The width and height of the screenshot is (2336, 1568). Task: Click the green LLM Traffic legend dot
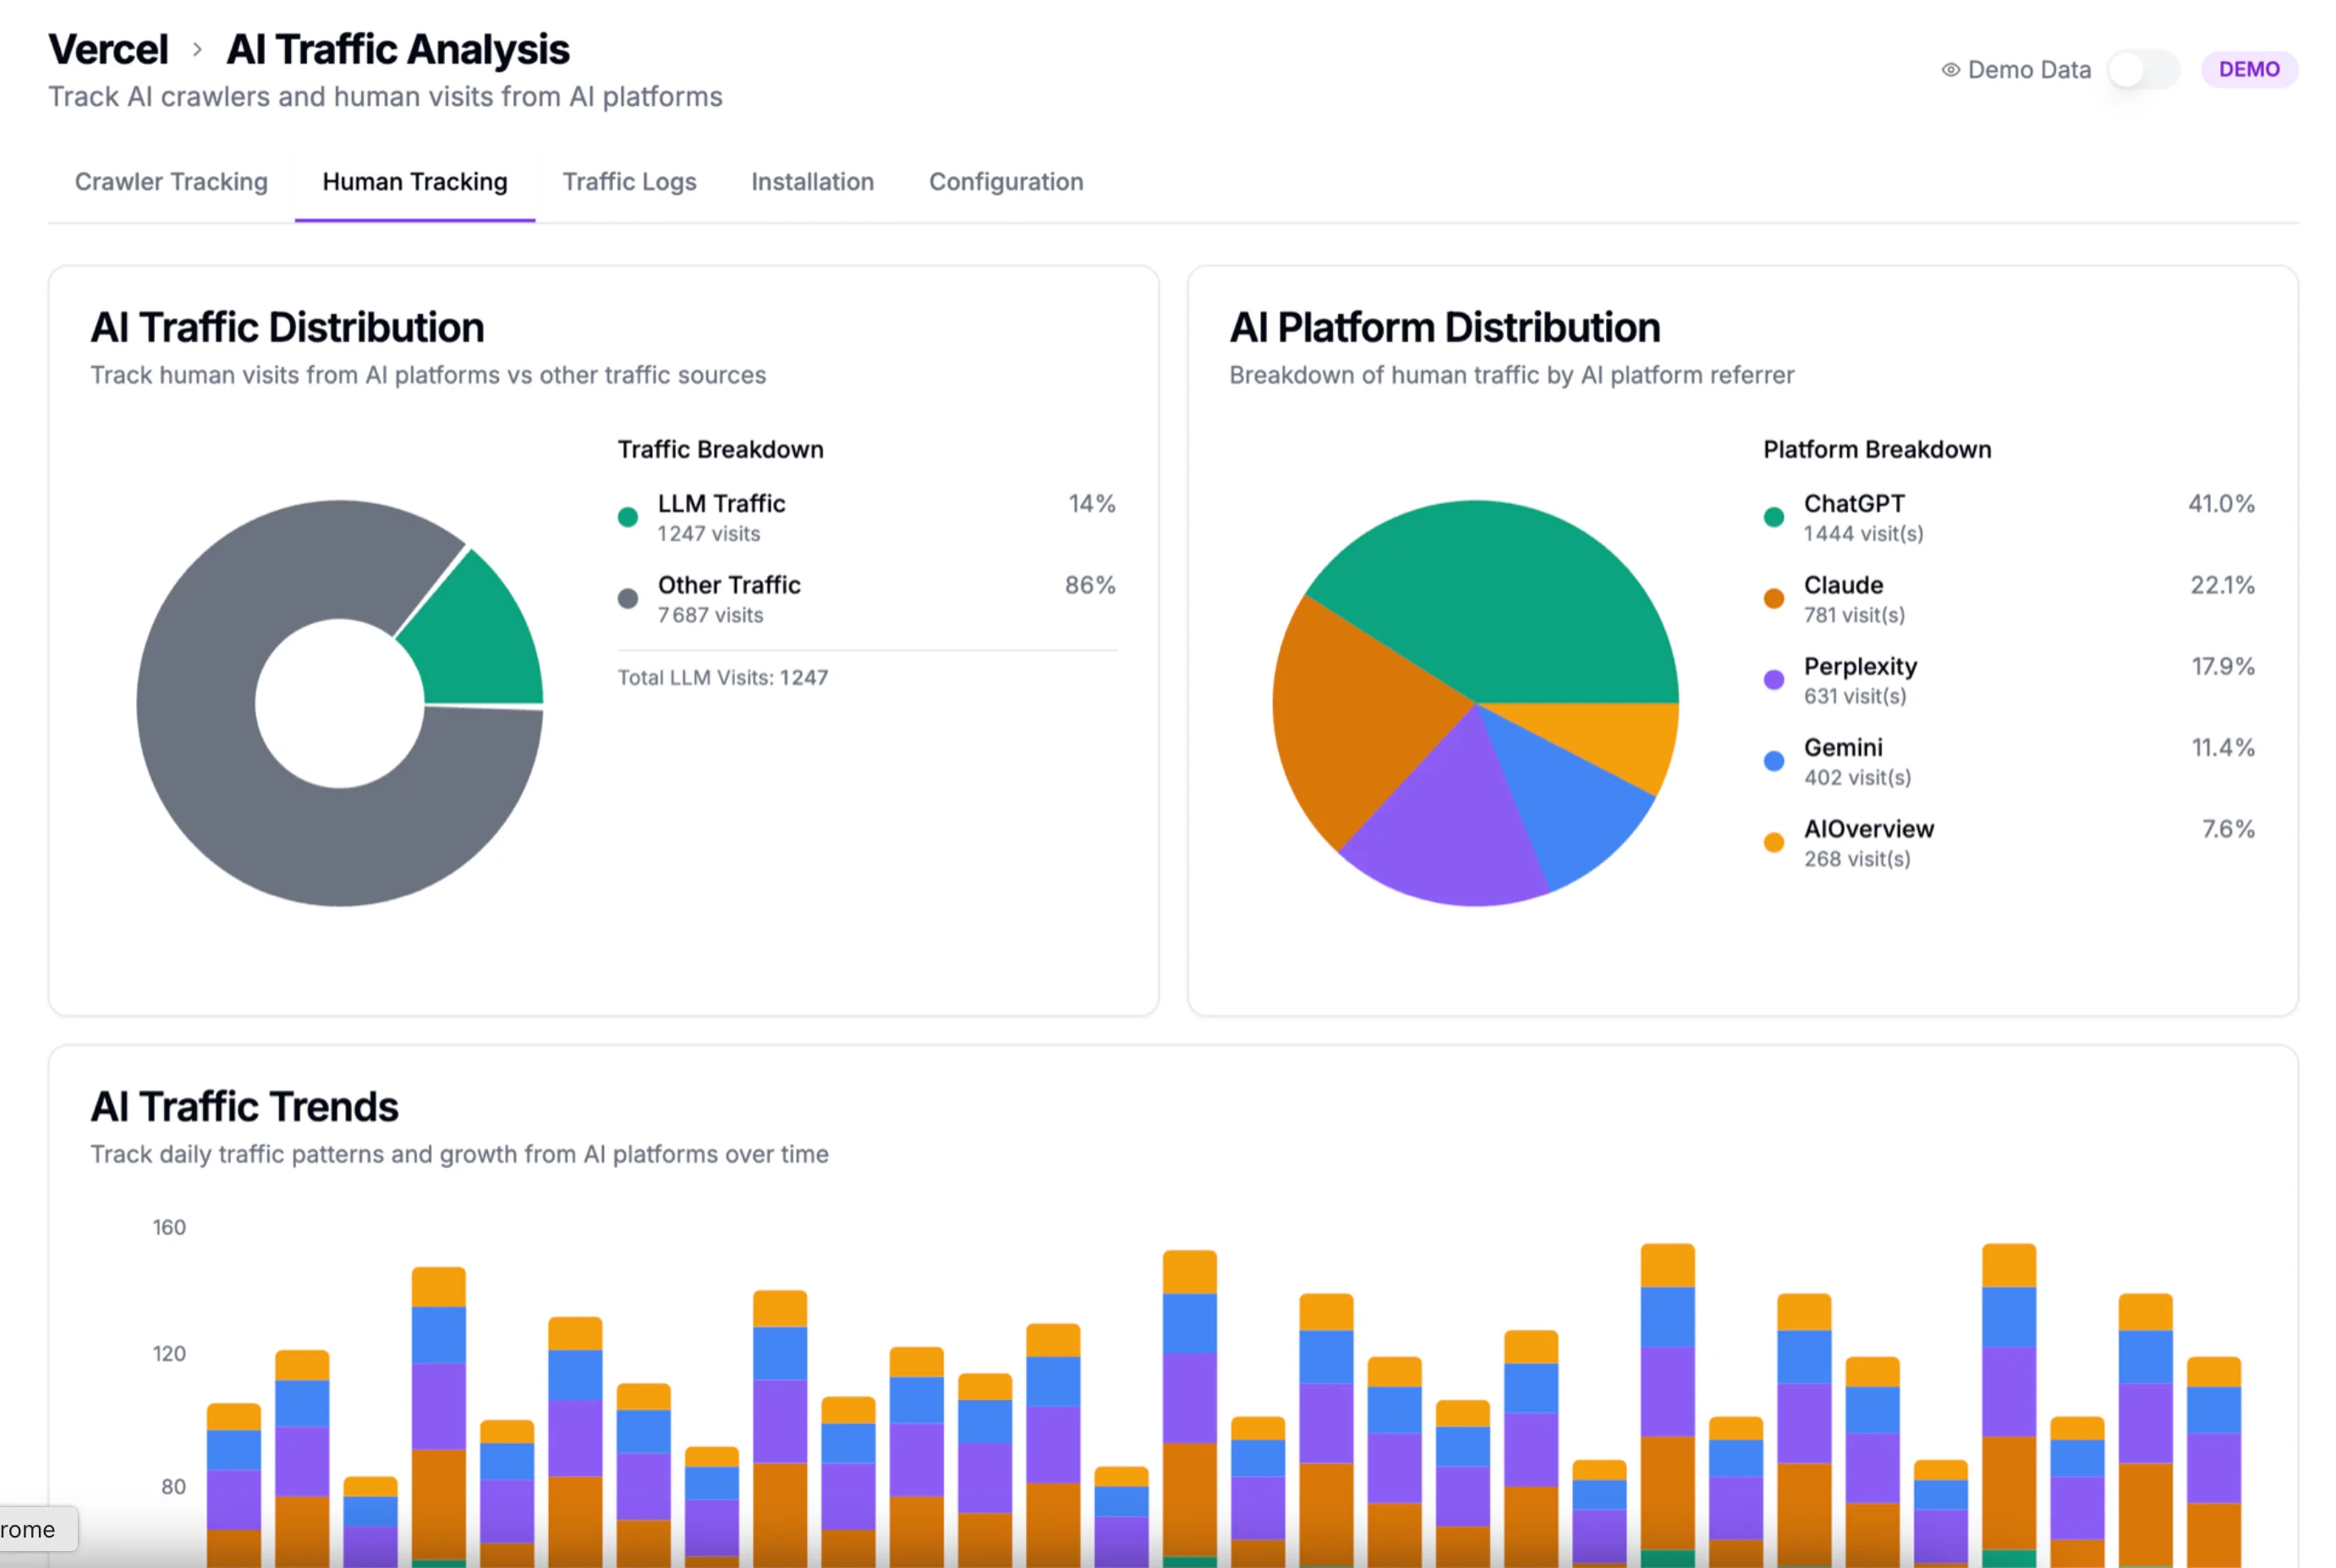point(628,517)
